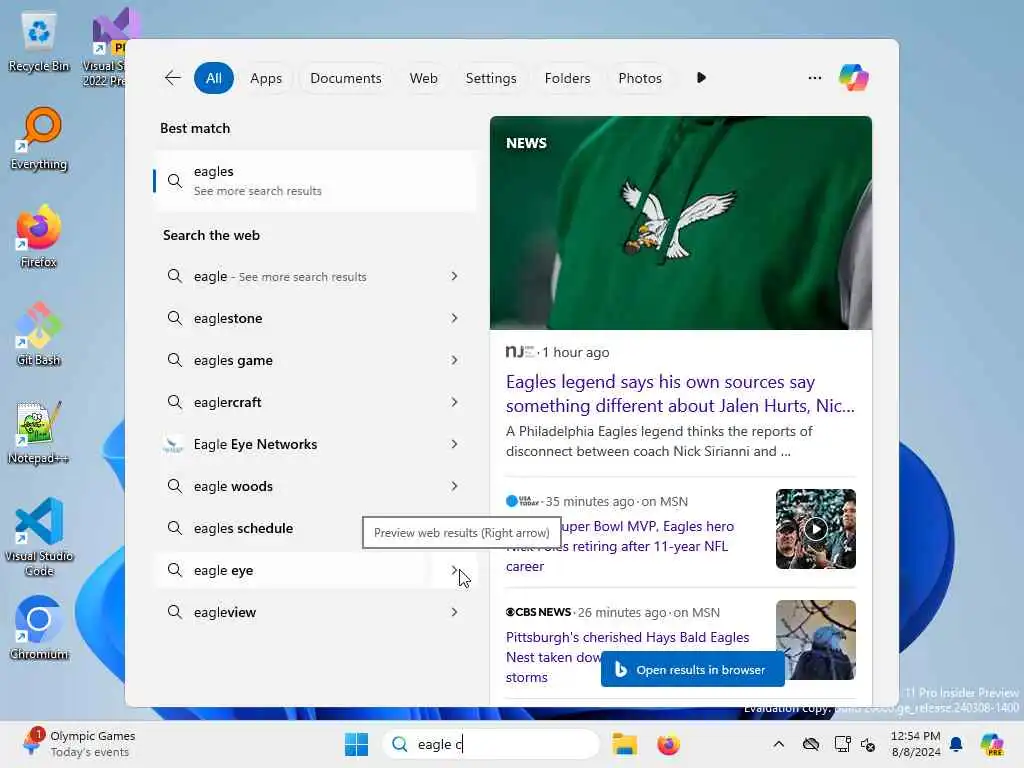Switch to the Photos filter tab
The height and width of the screenshot is (768, 1024).
(640, 78)
